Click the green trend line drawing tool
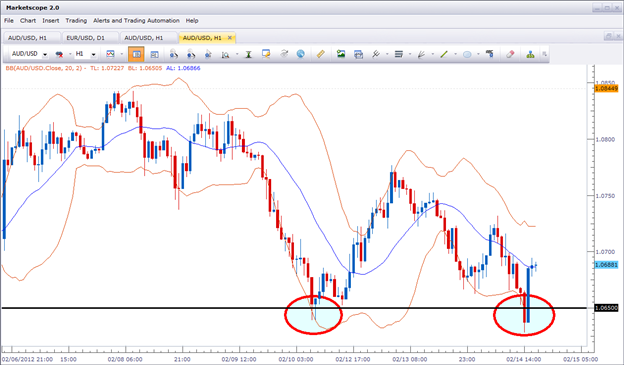624x365 pixels. tap(444, 54)
